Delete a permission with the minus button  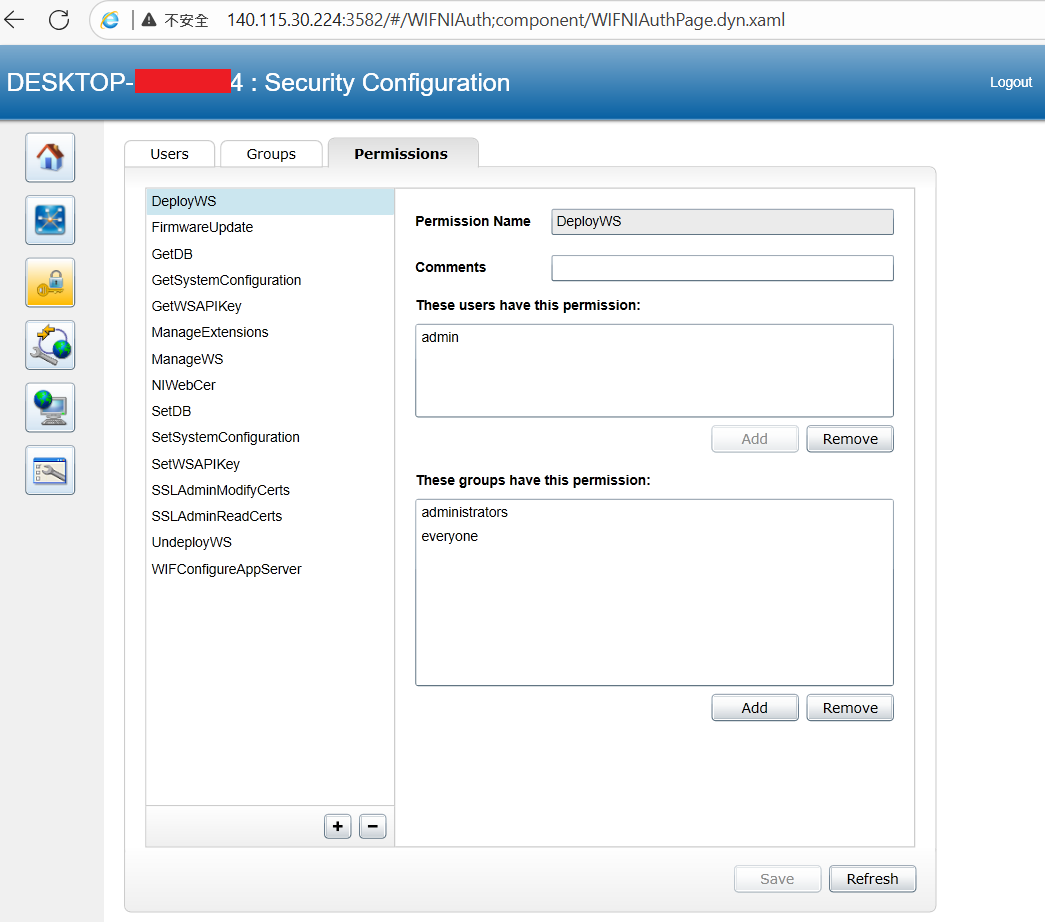coord(373,827)
